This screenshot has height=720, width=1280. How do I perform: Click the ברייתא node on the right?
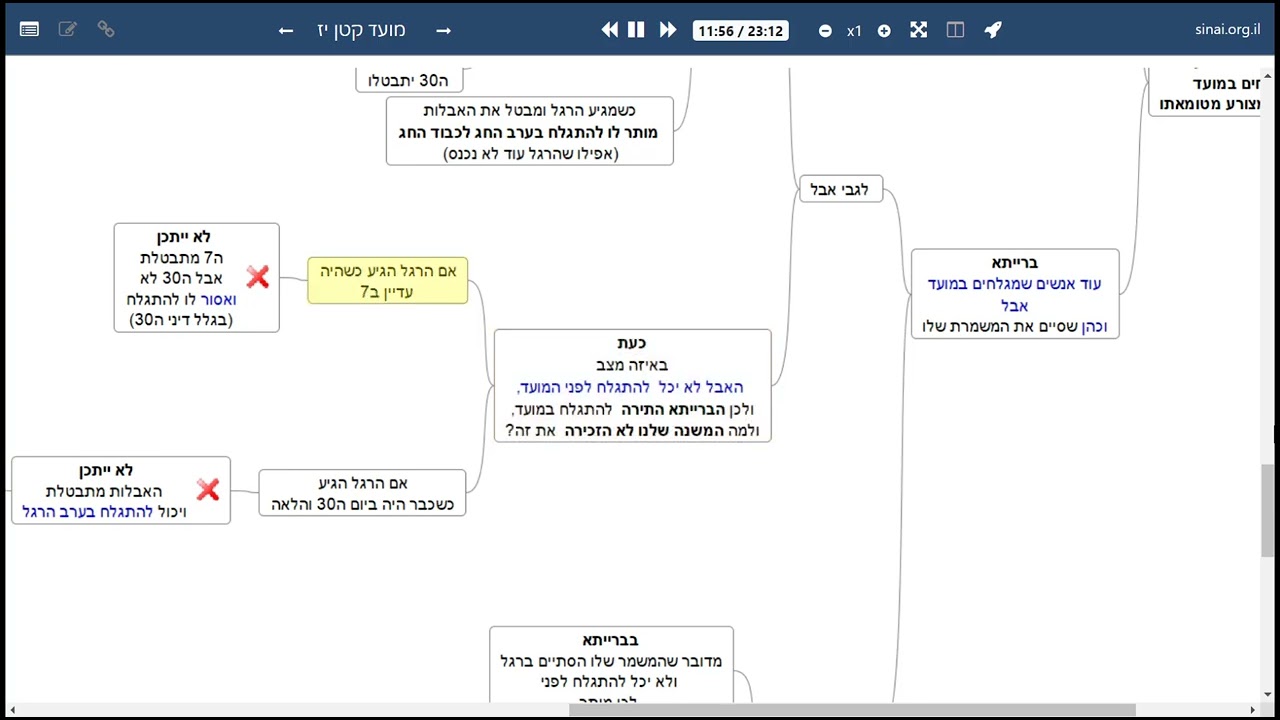click(x=1015, y=294)
